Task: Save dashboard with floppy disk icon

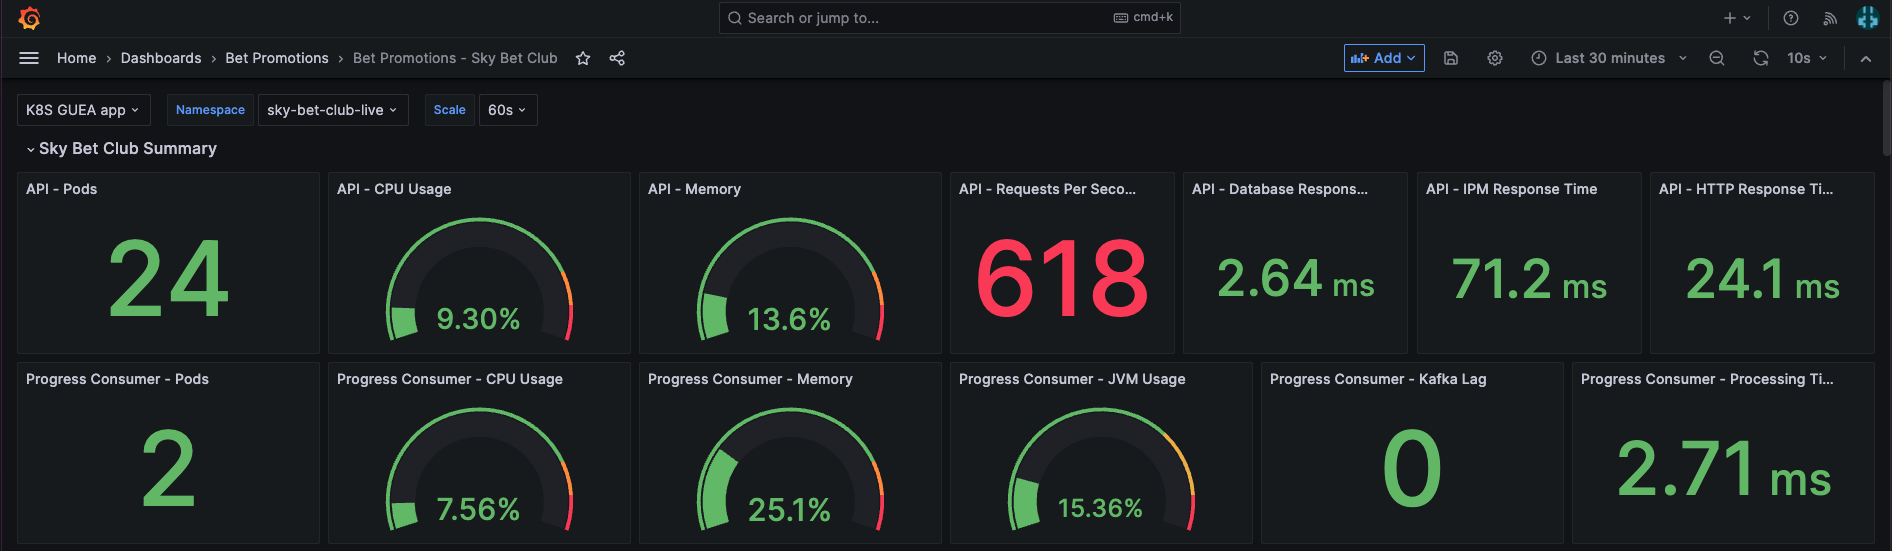Action: (1451, 58)
